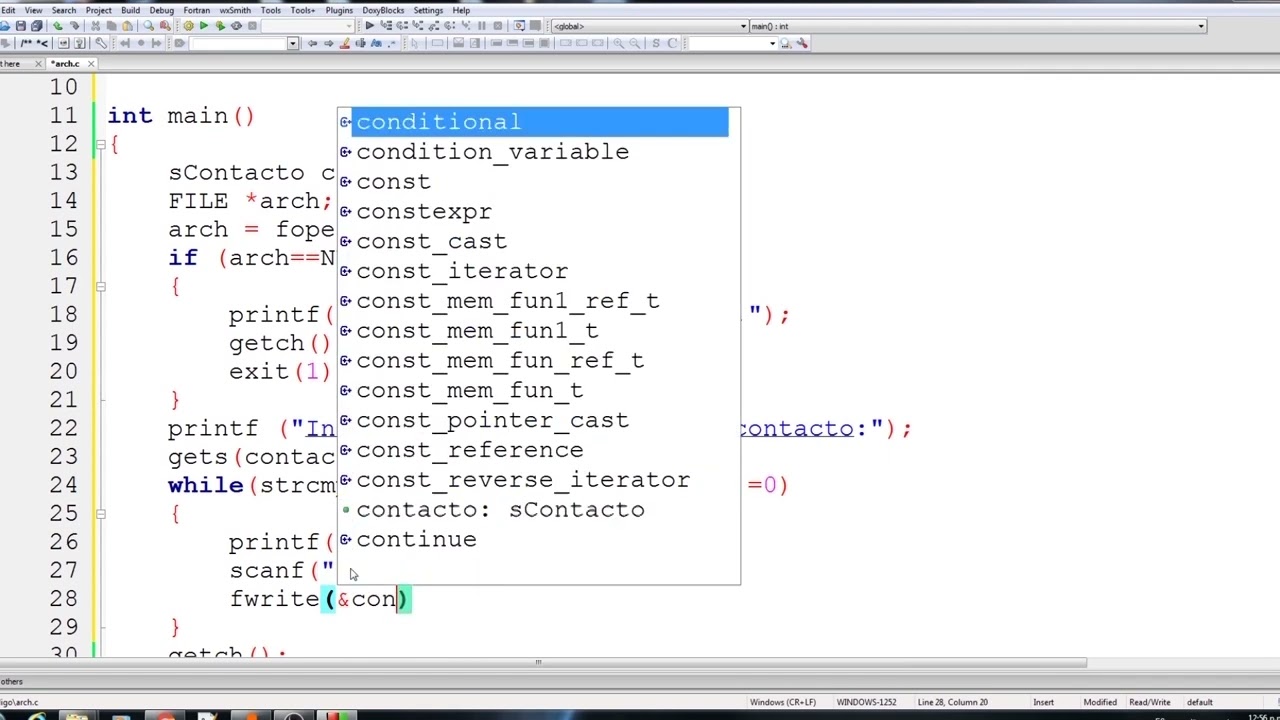The width and height of the screenshot is (1280, 720).
Task: Open the DoxyBlocks menu
Action: [383, 10]
